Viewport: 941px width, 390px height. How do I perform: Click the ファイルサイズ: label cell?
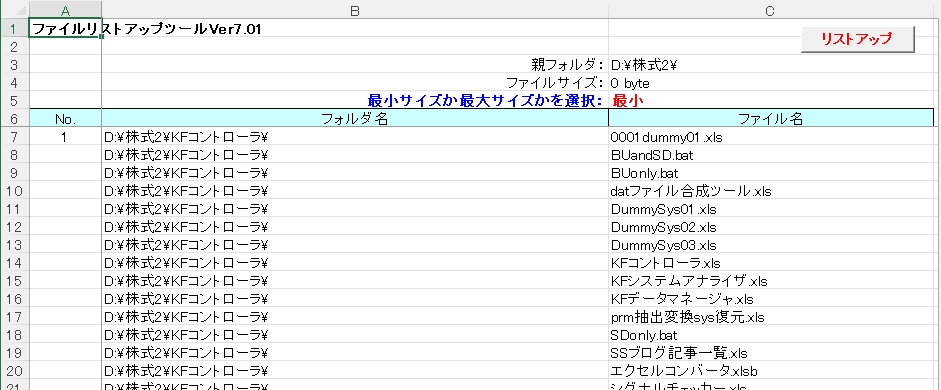point(555,82)
